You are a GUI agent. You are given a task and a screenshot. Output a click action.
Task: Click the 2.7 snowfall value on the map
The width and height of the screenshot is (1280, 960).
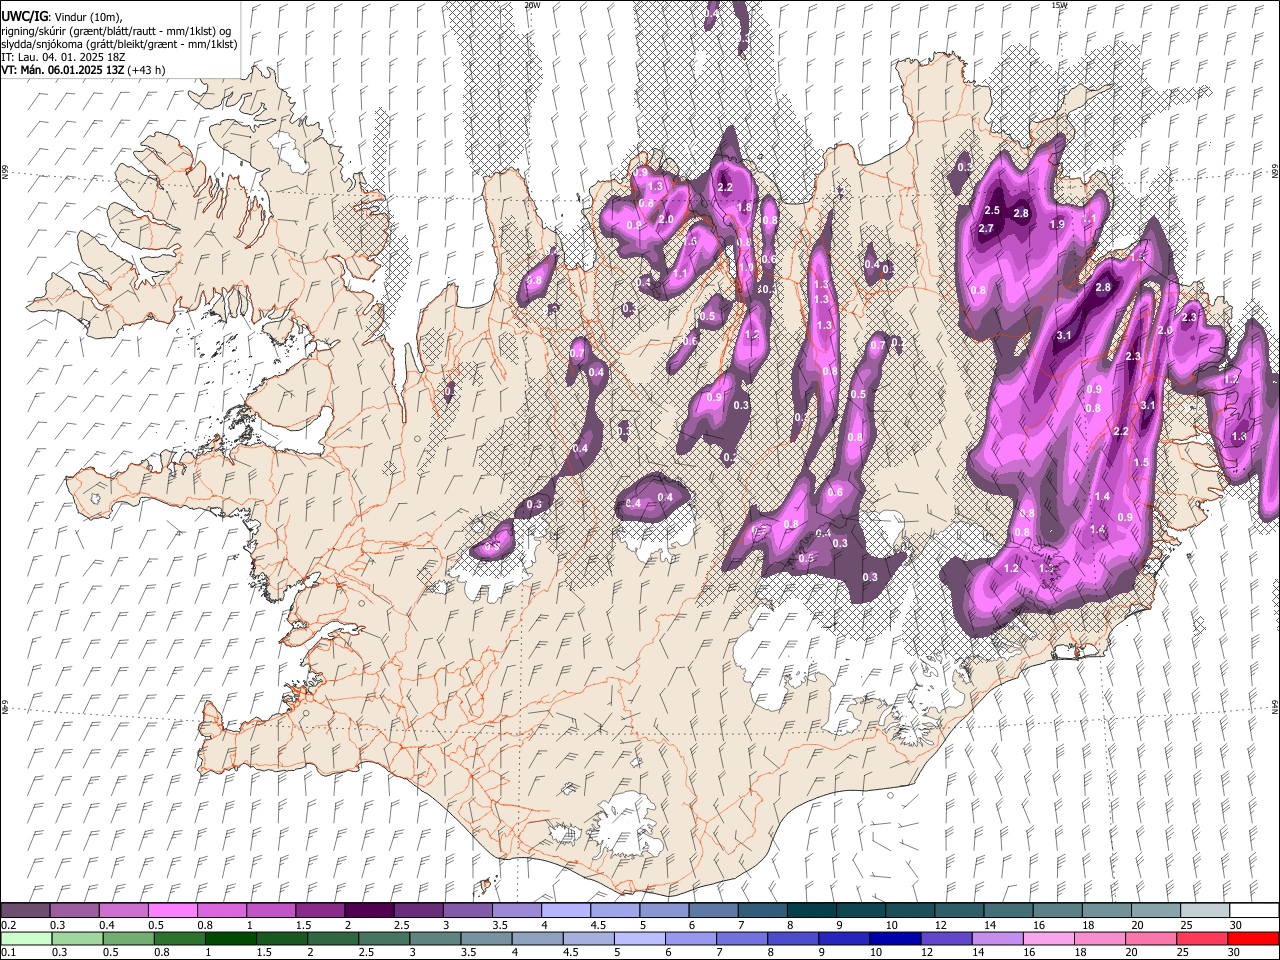tap(986, 229)
